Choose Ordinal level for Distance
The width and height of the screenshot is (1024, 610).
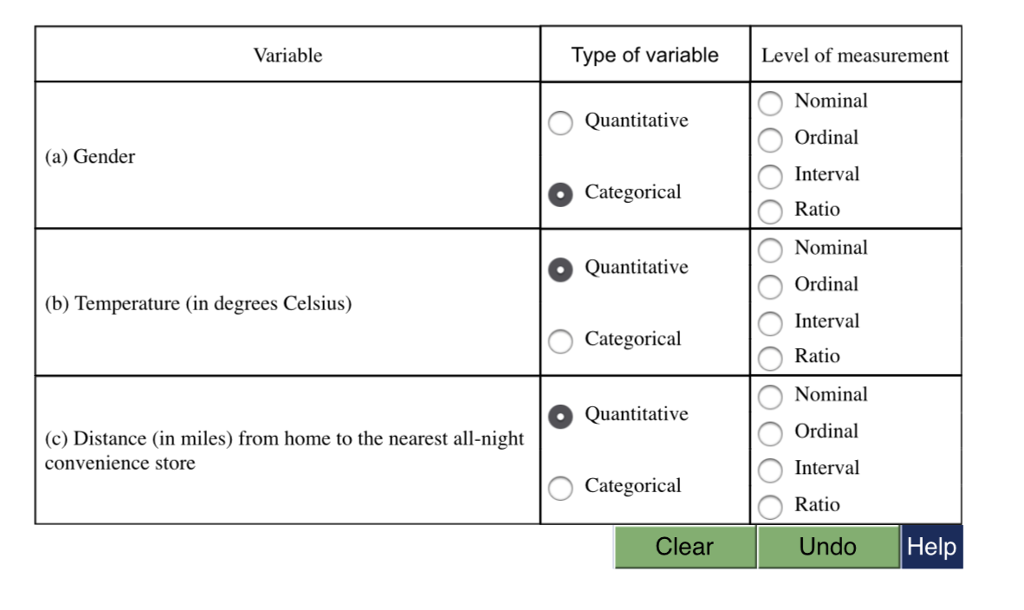pos(771,433)
